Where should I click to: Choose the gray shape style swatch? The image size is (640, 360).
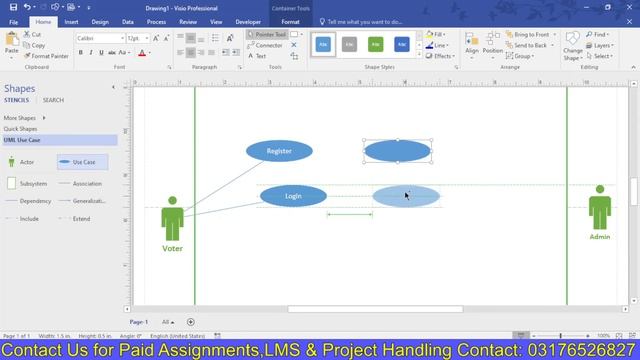point(349,44)
